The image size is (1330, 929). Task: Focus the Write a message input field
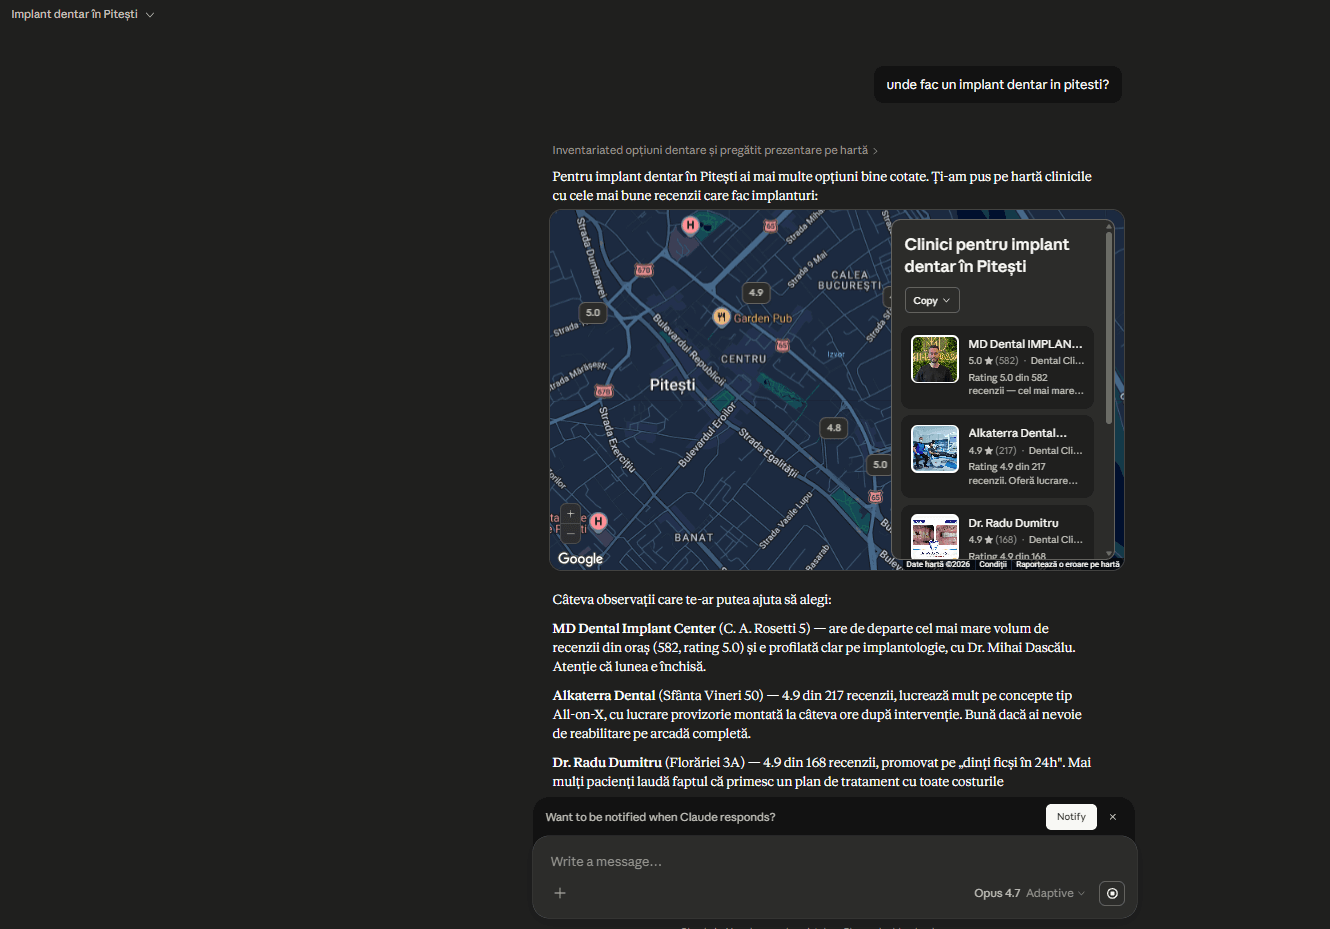coord(835,862)
